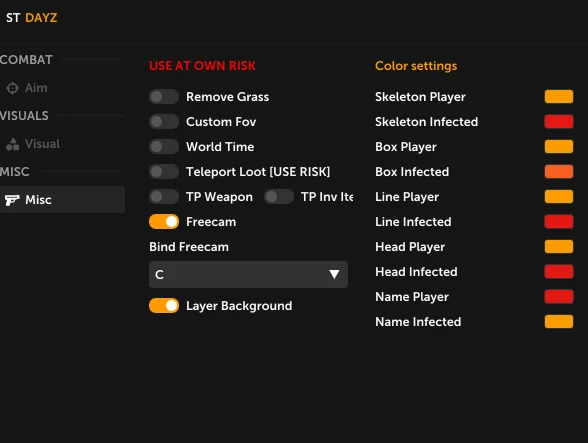Viewport: 588px width, 443px height.
Task: Toggle the World Time option
Action: (164, 147)
